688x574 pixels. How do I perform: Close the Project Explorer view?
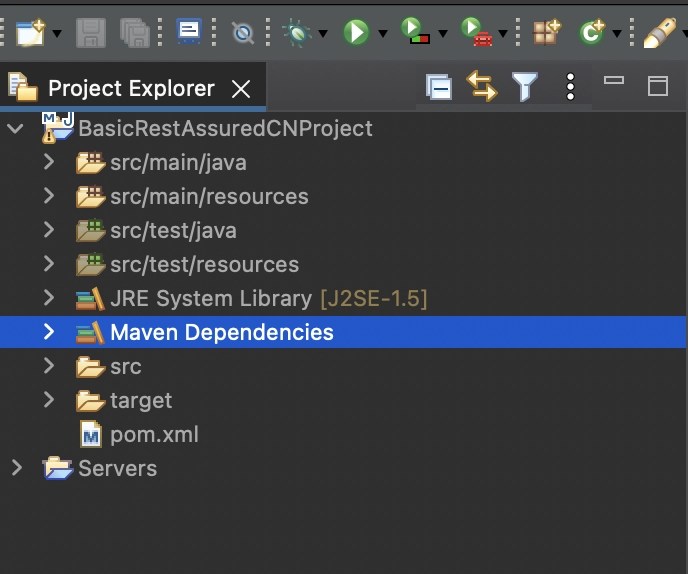tap(241, 89)
